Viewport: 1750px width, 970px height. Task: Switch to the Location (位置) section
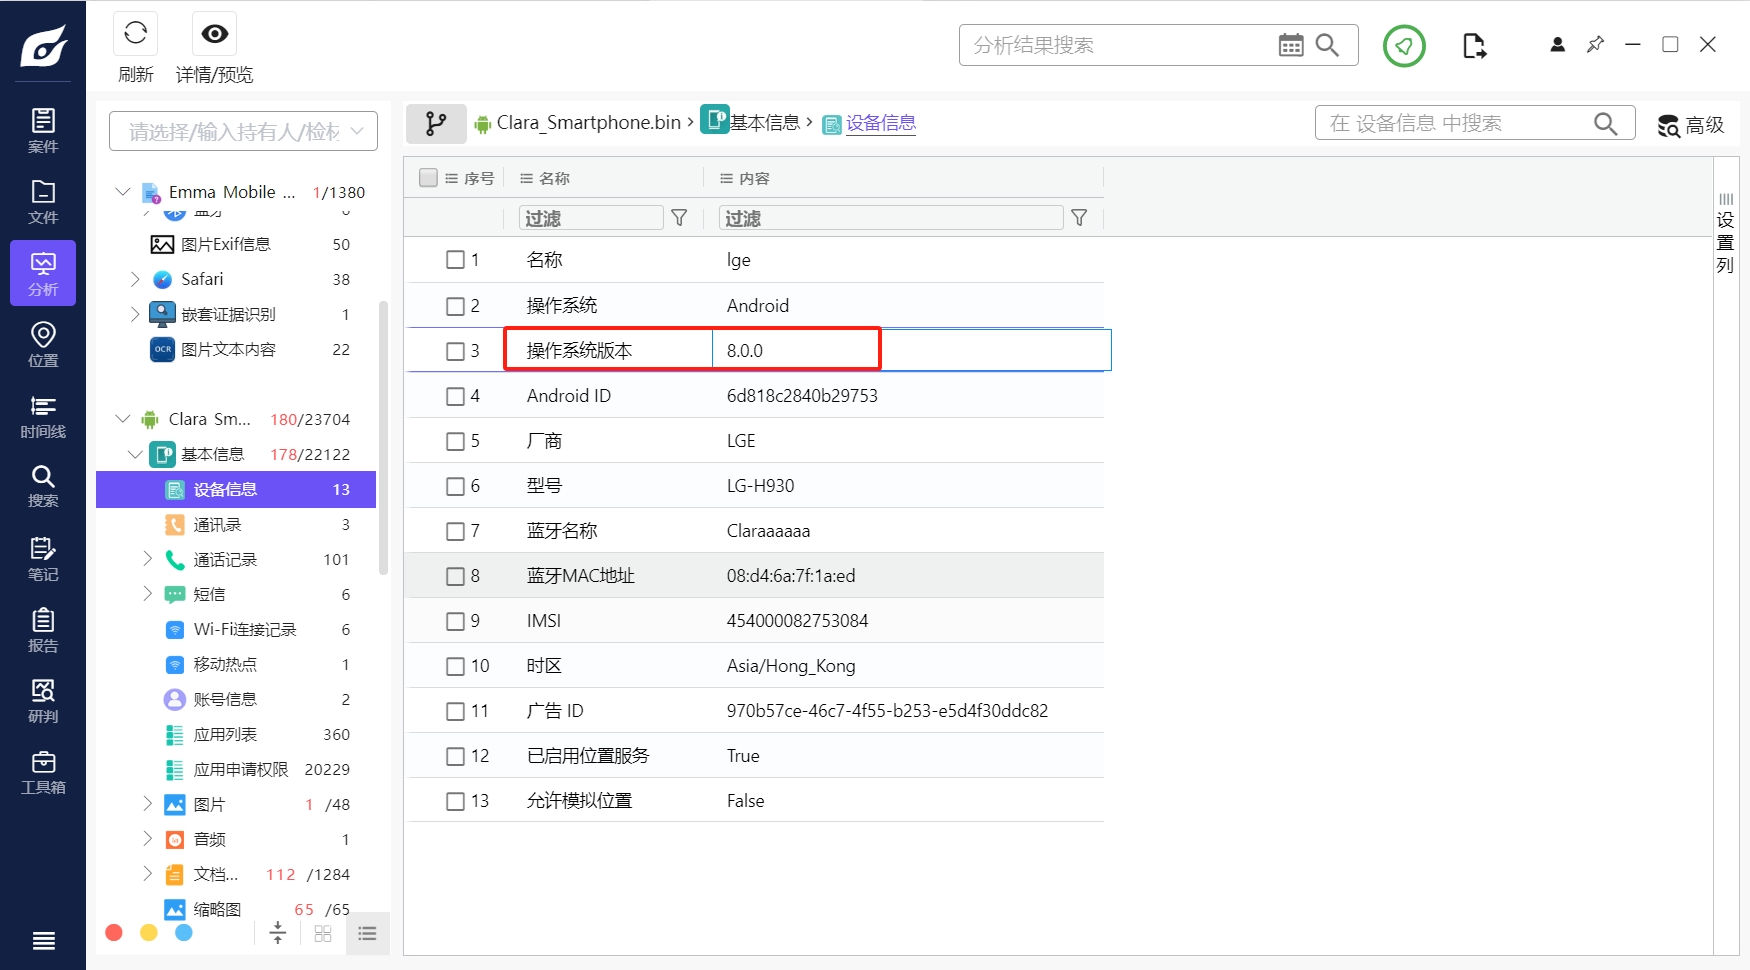pos(43,344)
